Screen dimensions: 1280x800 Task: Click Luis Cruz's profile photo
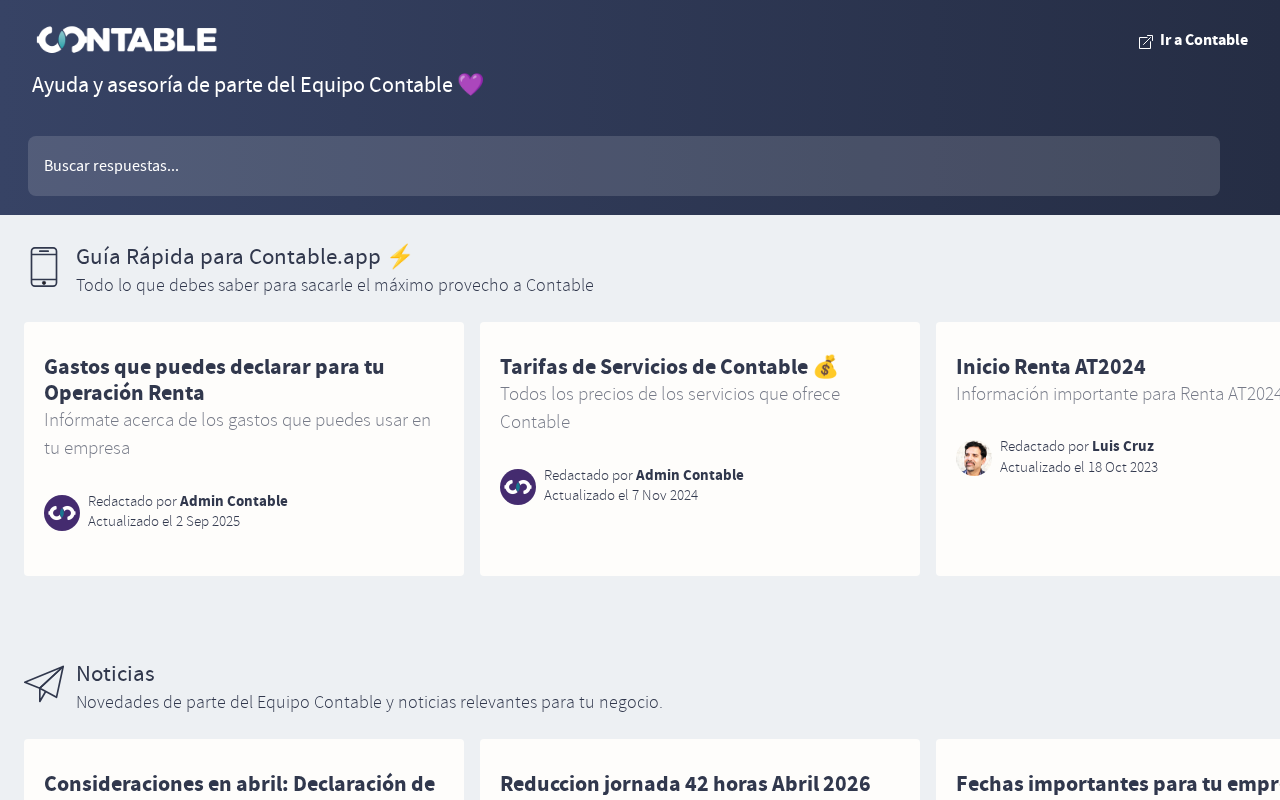(x=973, y=458)
